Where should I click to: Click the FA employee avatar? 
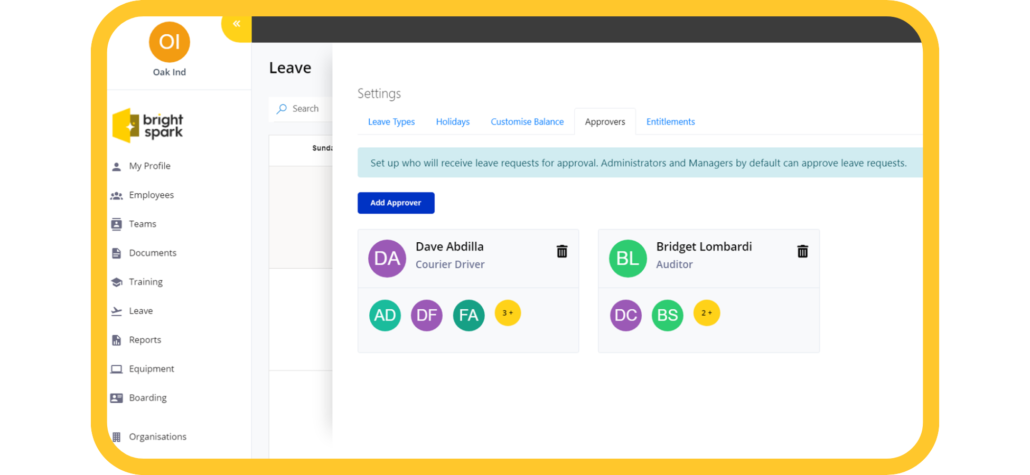click(x=469, y=315)
